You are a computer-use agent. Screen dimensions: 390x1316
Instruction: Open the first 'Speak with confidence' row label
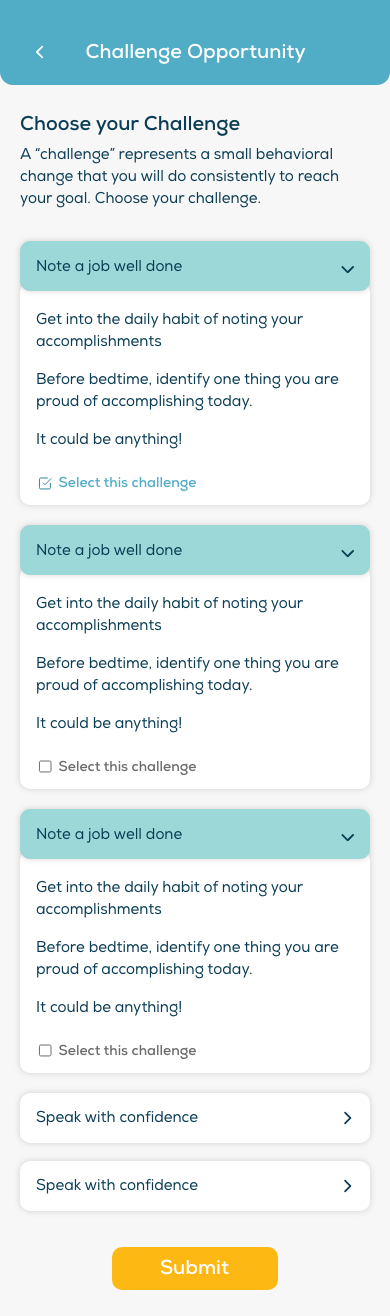[x=117, y=1117]
